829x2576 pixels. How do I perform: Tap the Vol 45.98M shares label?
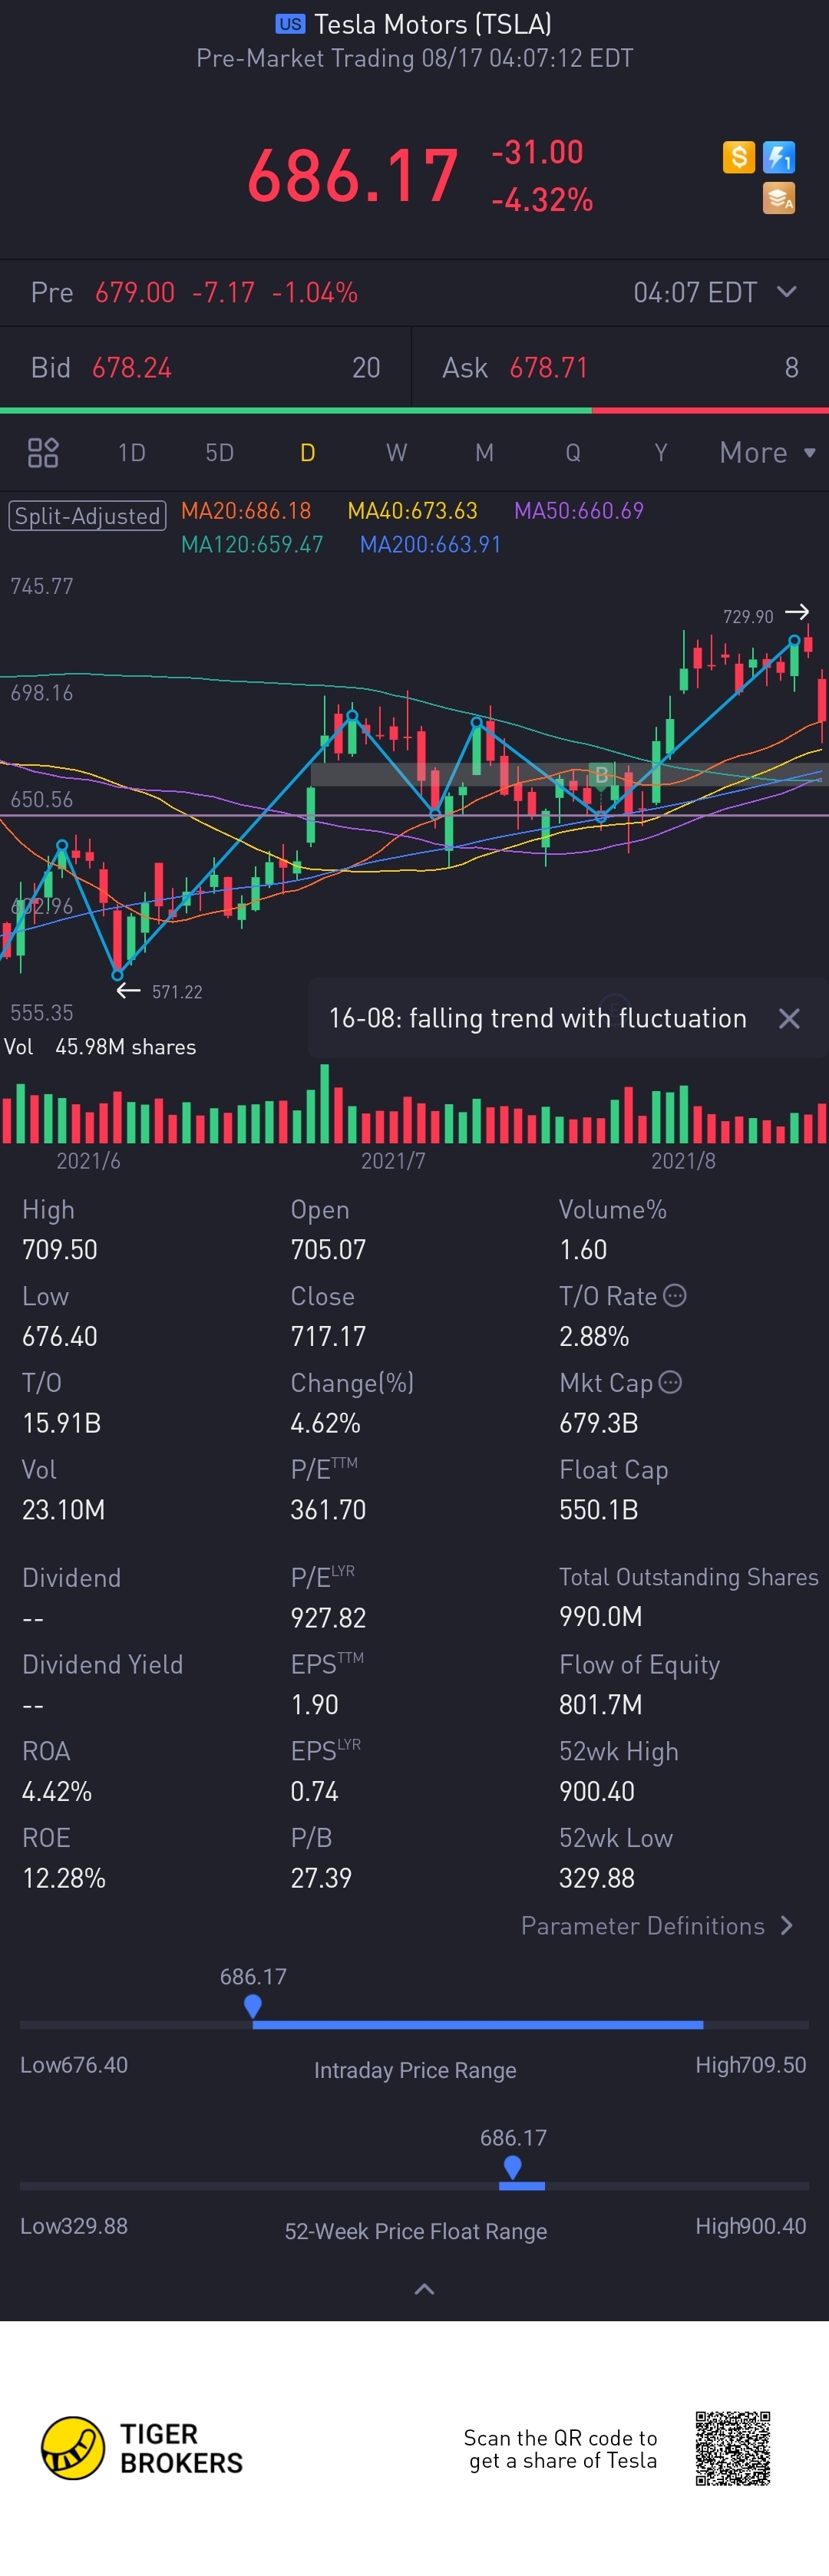point(100,1047)
